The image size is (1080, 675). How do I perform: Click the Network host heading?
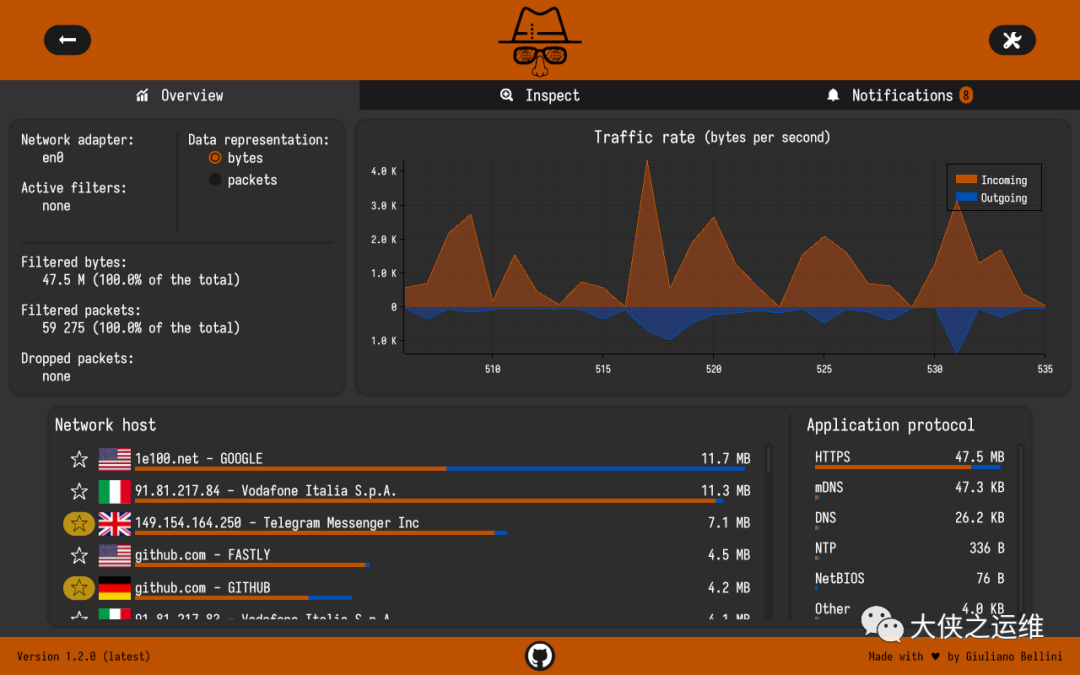click(105, 425)
